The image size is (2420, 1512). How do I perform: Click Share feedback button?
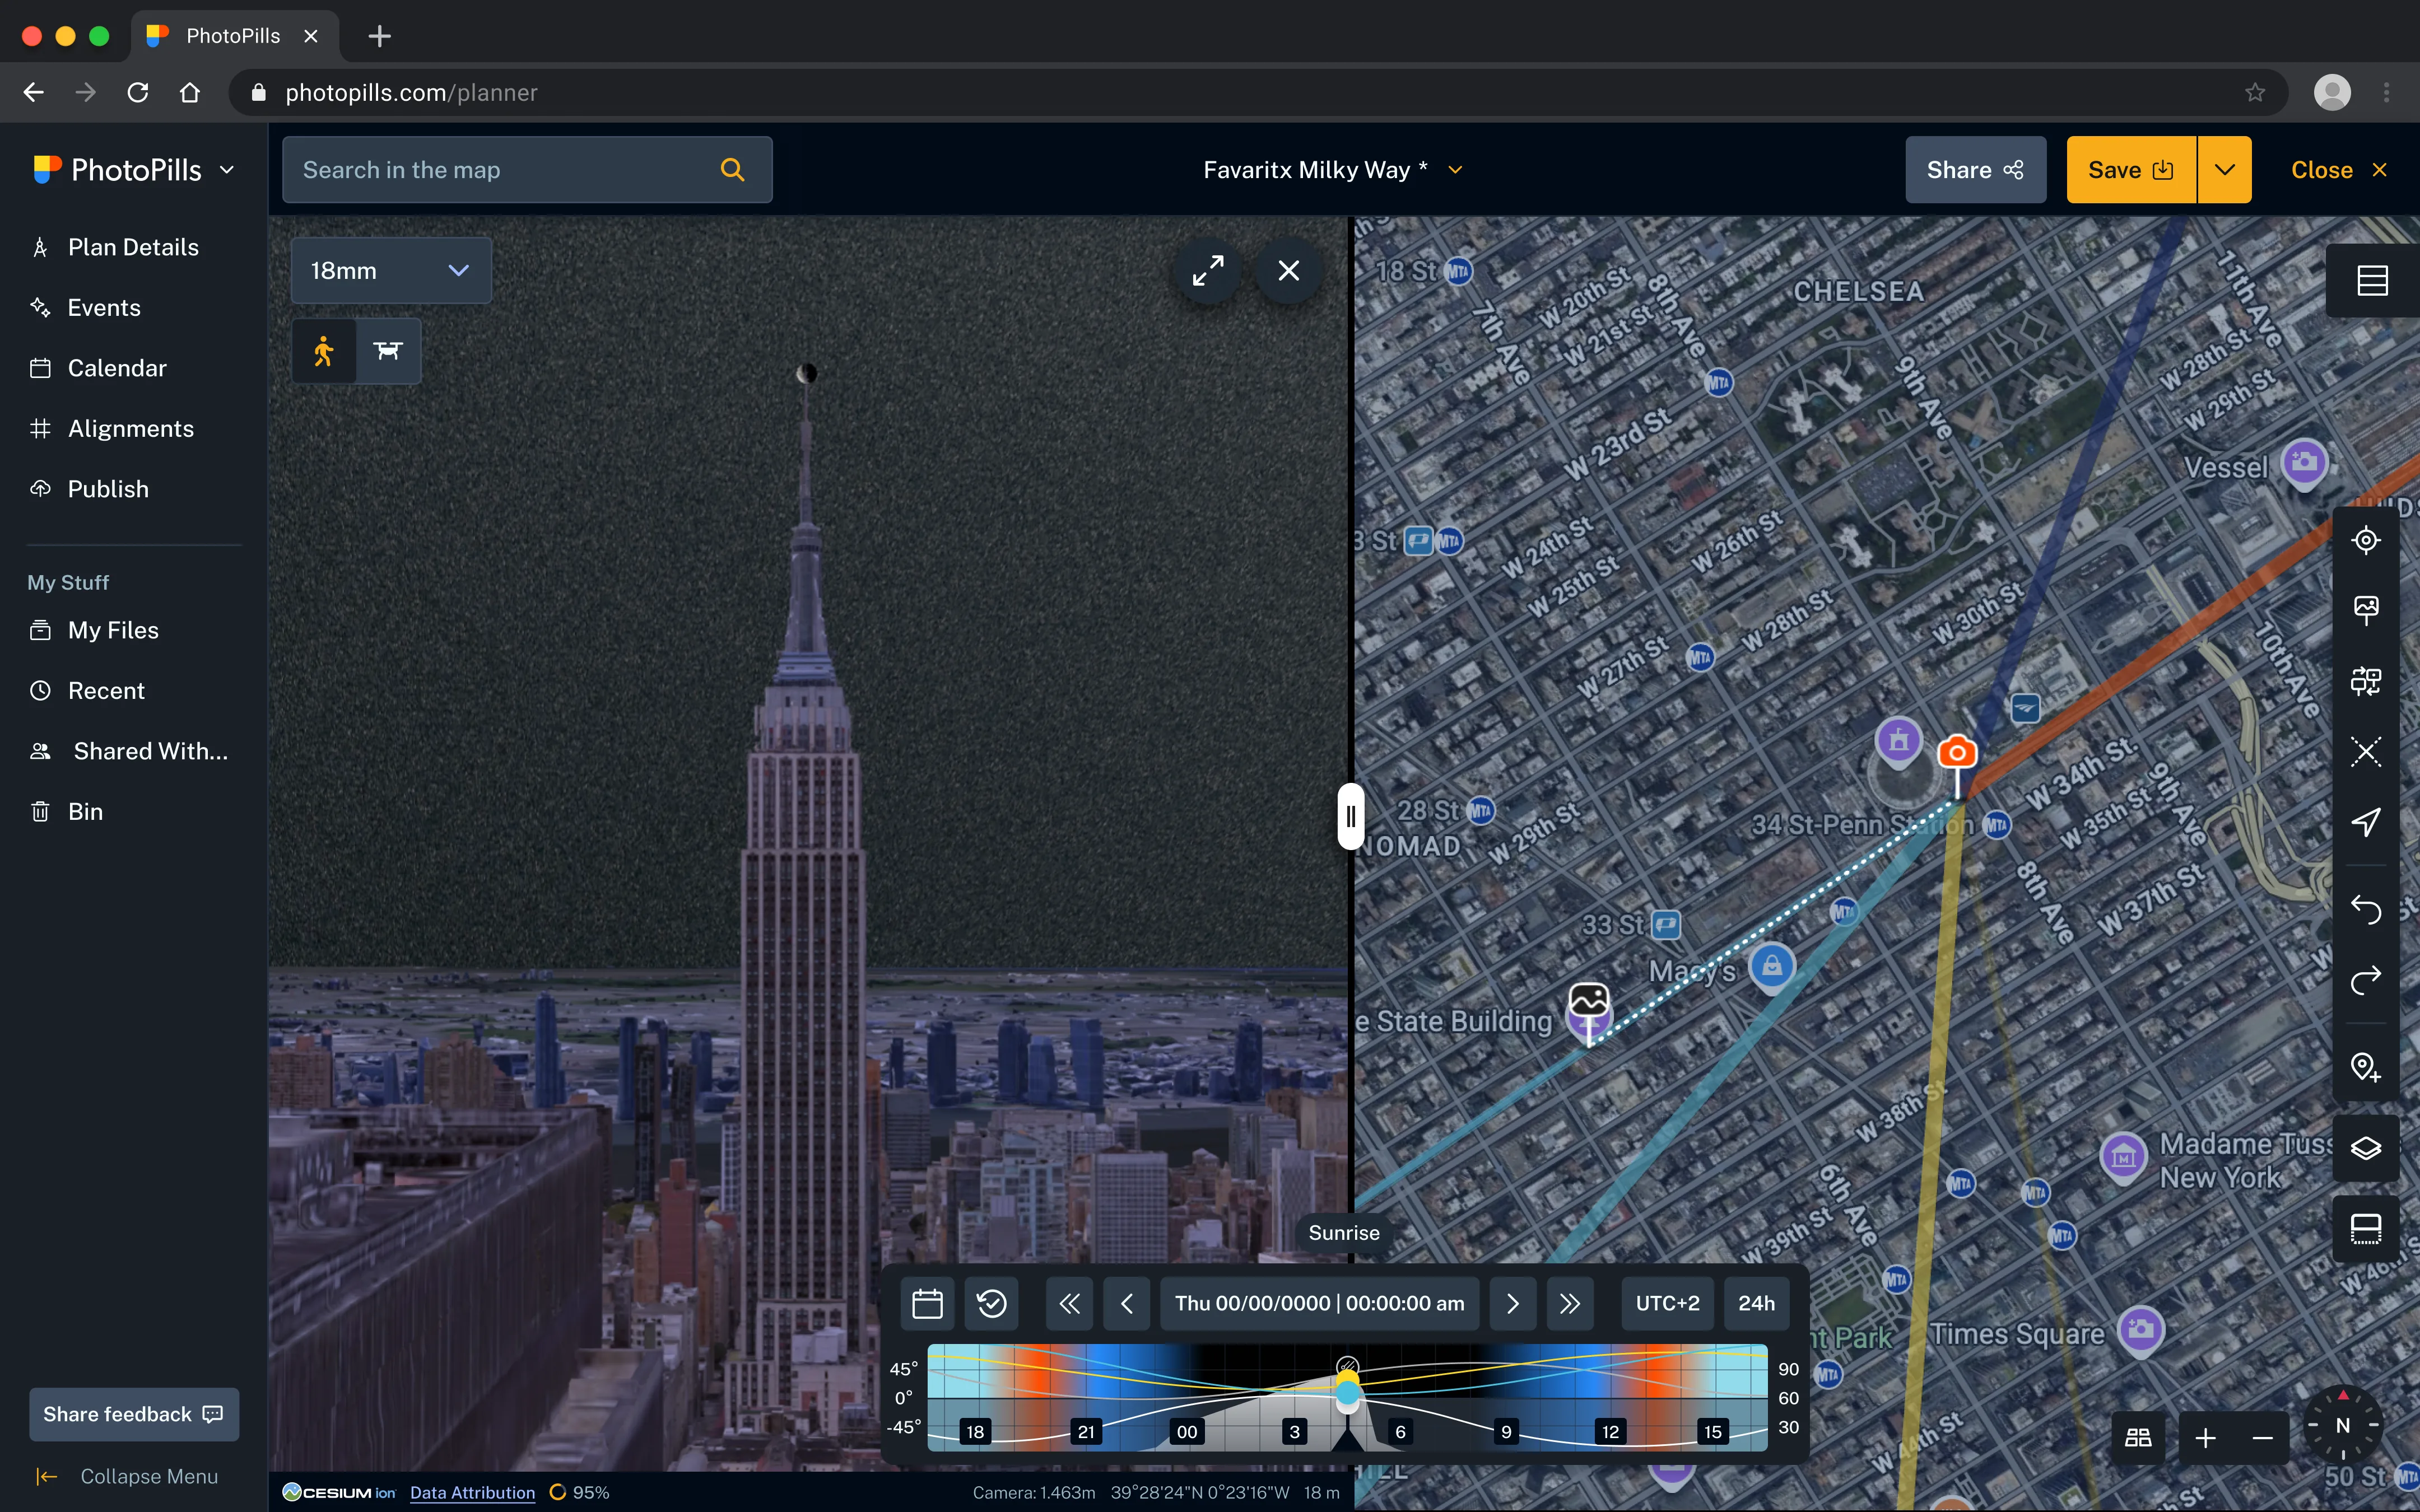click(134, 1414)
